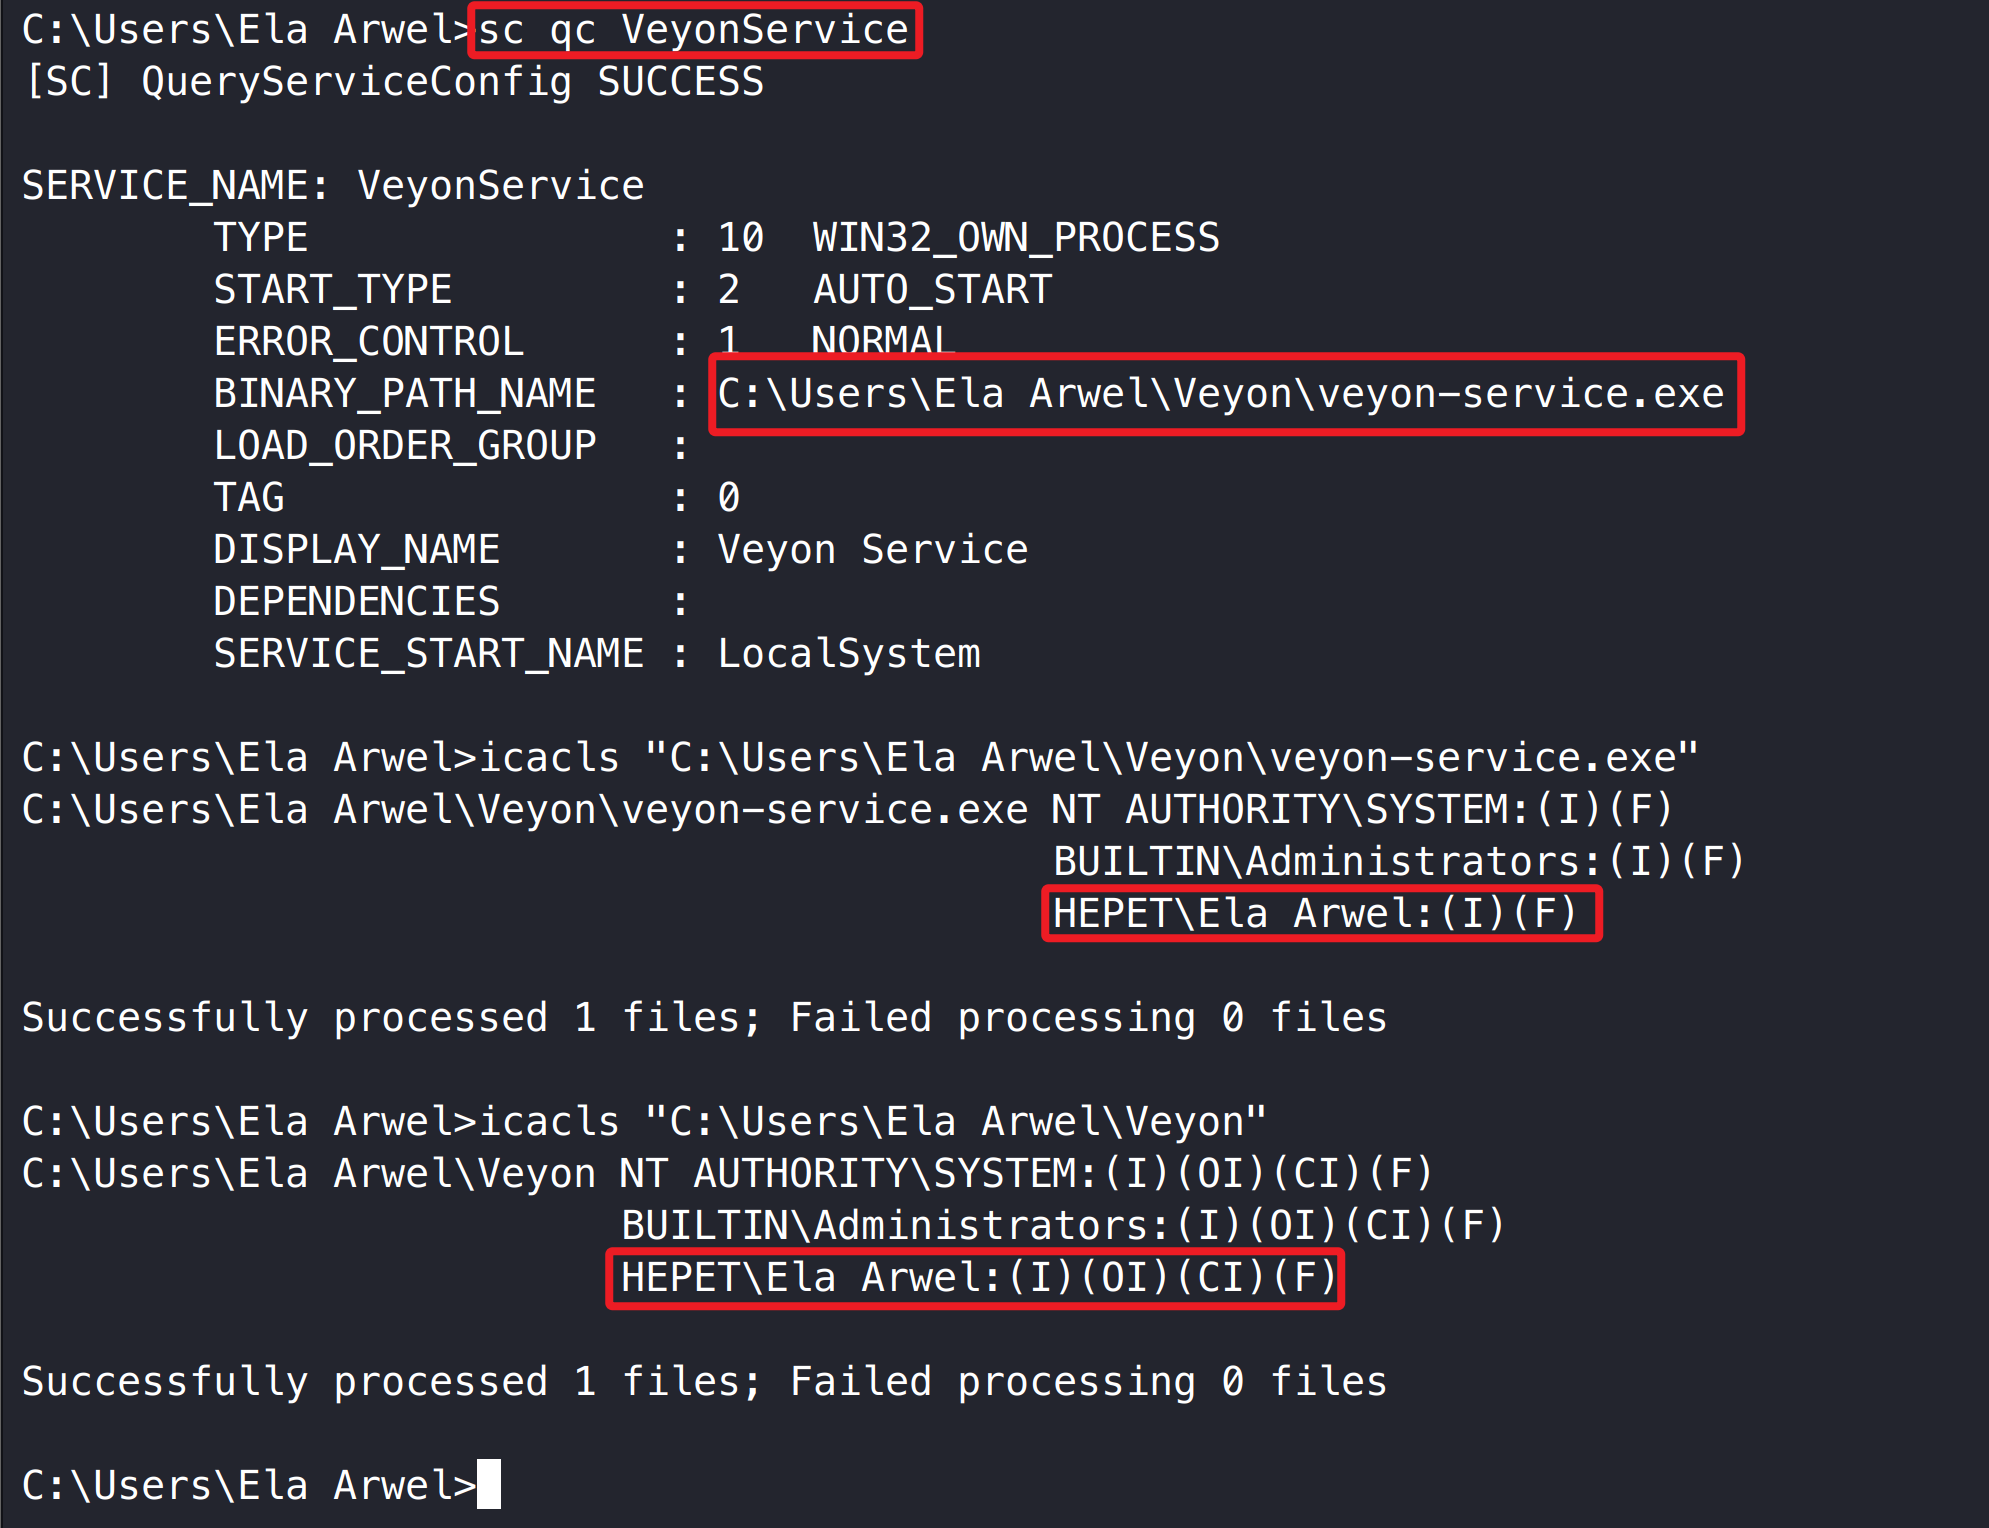Click the SERVICE_NAME: VeyonService line
Viewport: 1989px width, 1528px height.
coord(333,186)
